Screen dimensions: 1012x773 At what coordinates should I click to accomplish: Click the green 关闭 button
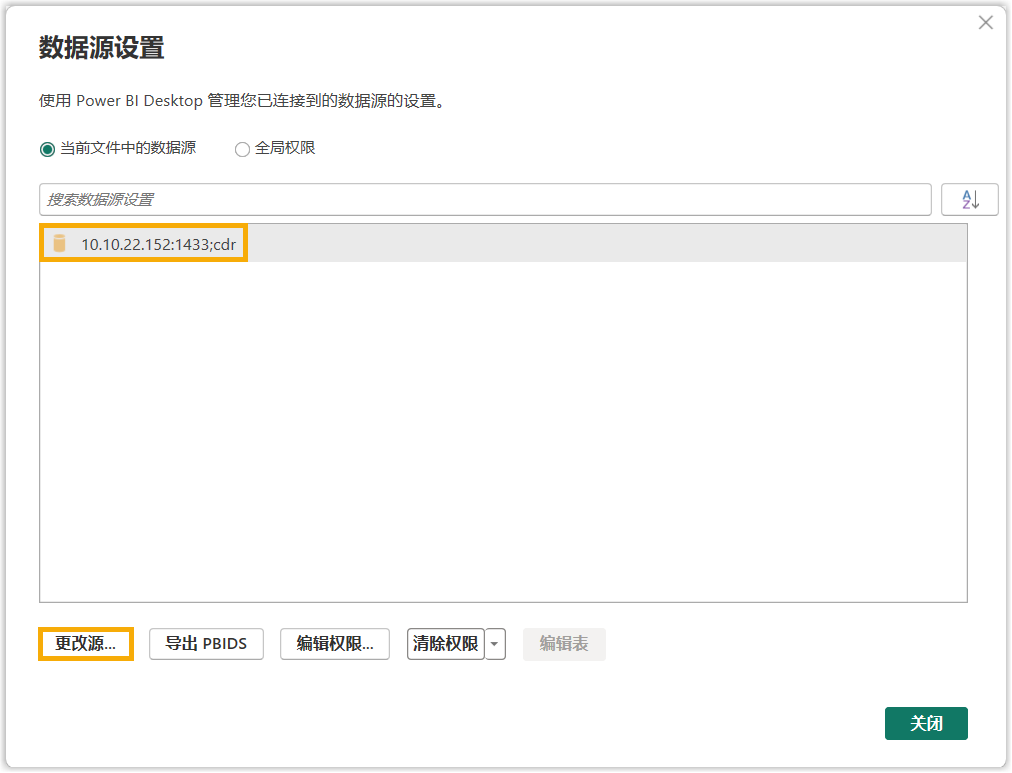click(x=926, y=723)
